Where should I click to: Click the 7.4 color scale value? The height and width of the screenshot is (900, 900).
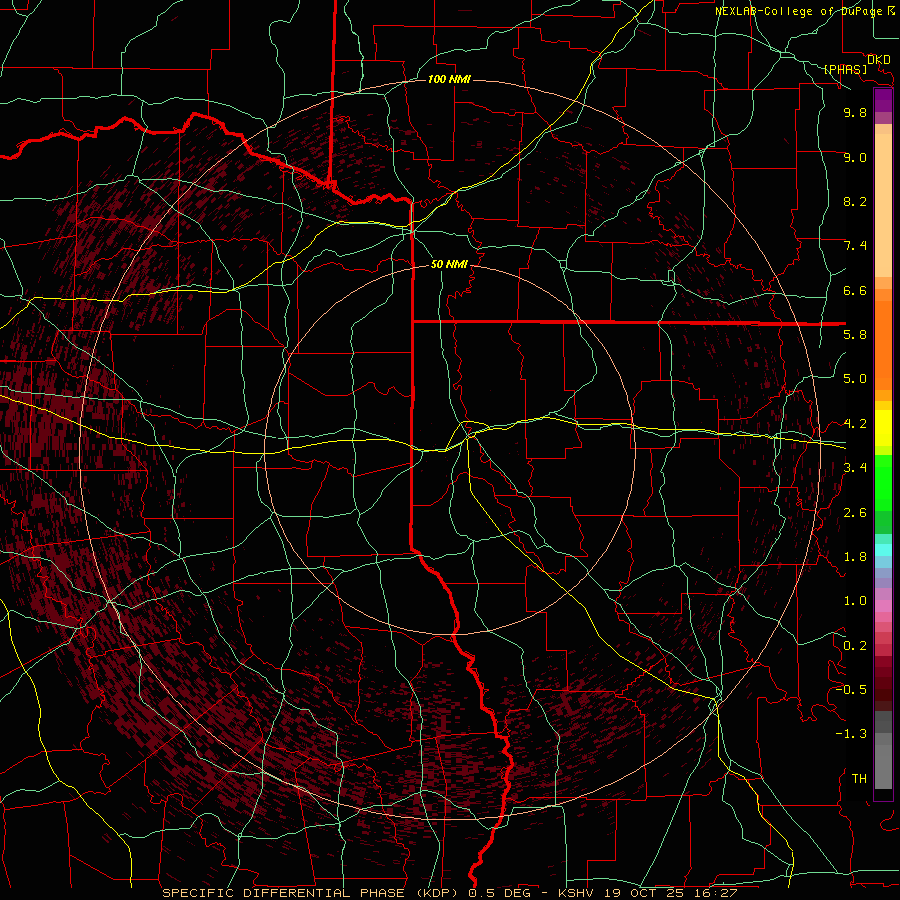855,246
